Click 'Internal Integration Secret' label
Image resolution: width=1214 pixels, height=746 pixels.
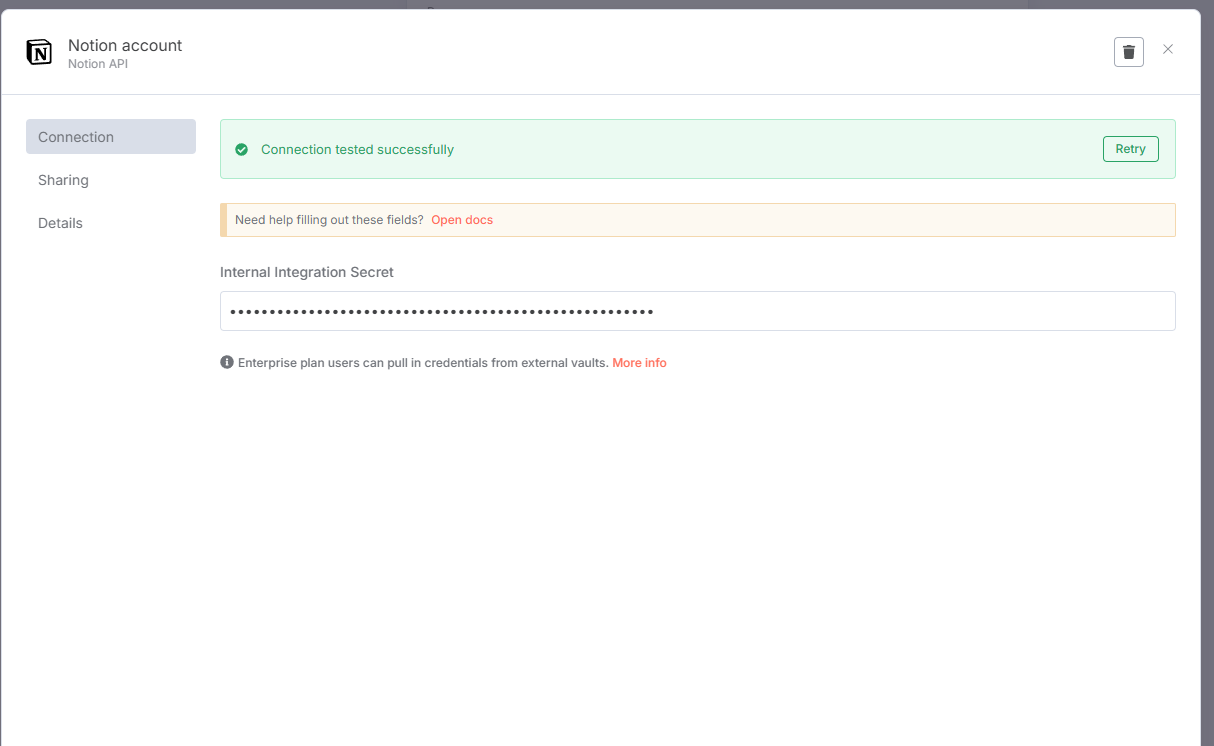pyautogui.click(x=307, y=272)
